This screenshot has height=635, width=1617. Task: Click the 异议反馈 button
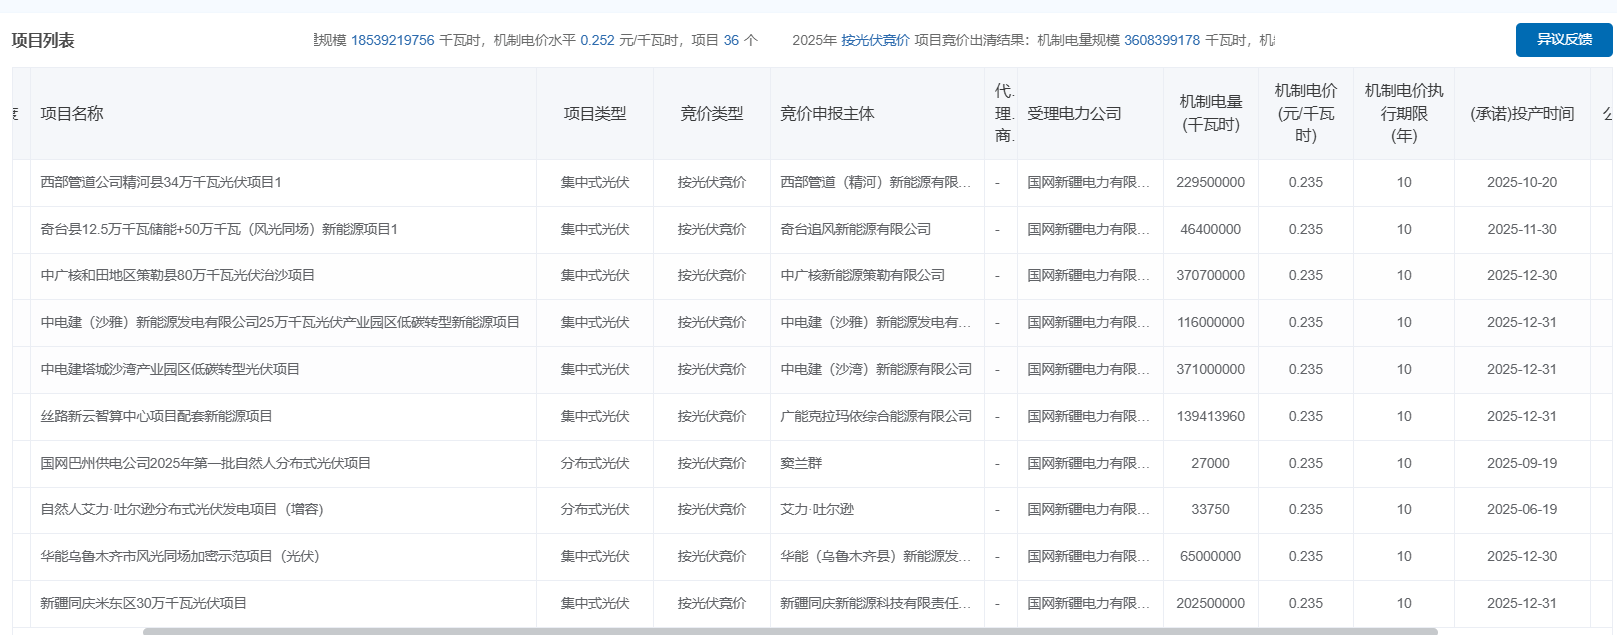(x=1563, y=40)
